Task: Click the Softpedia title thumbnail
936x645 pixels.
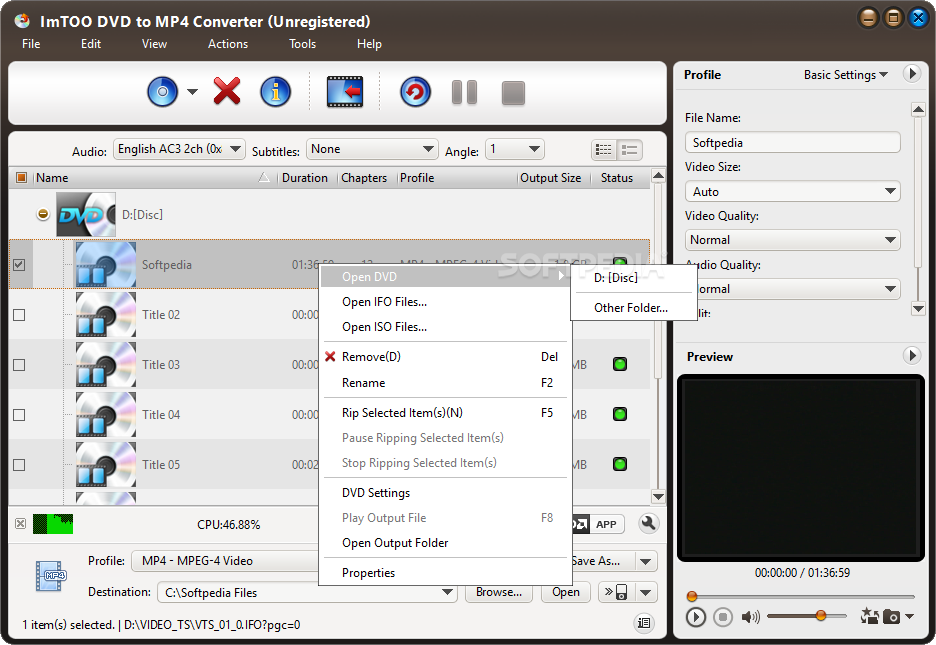Action: click(x=106, y=264)
